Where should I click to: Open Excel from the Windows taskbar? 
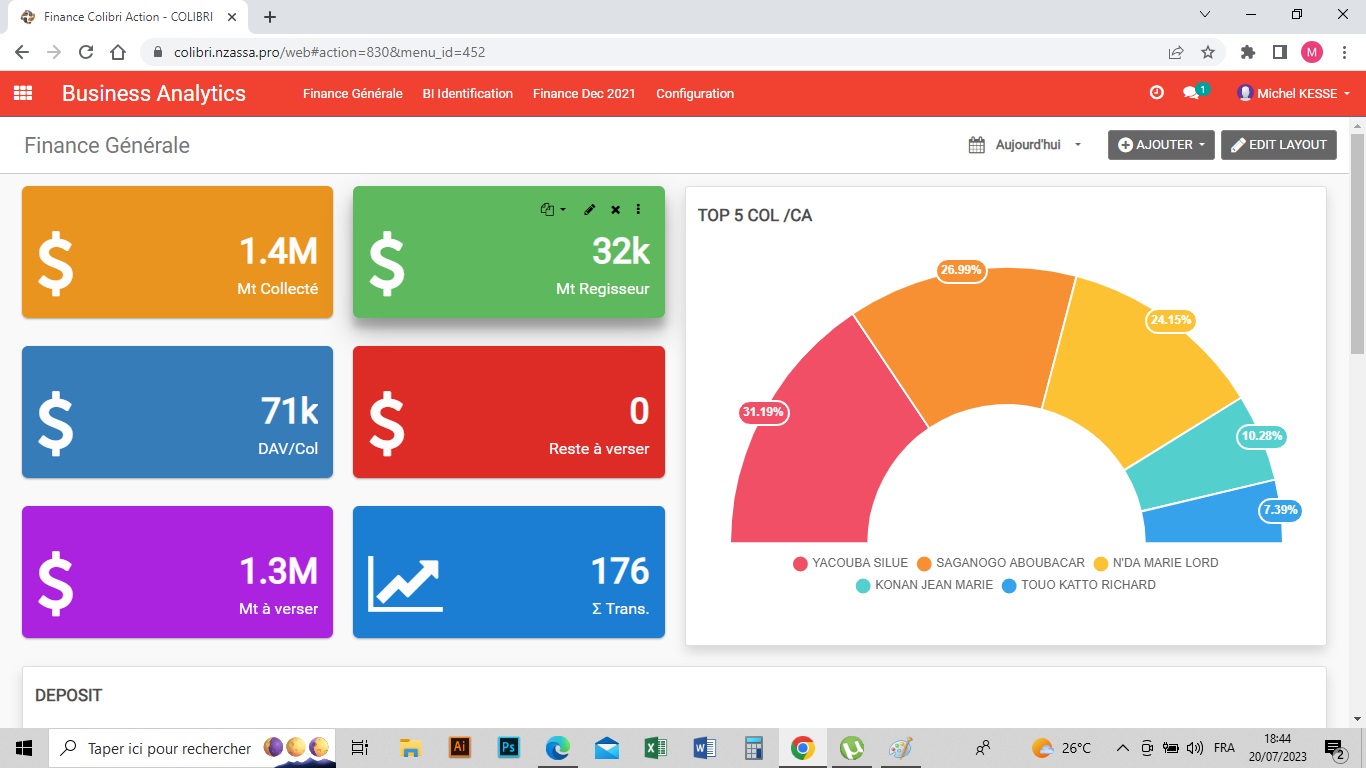[655, 748]
